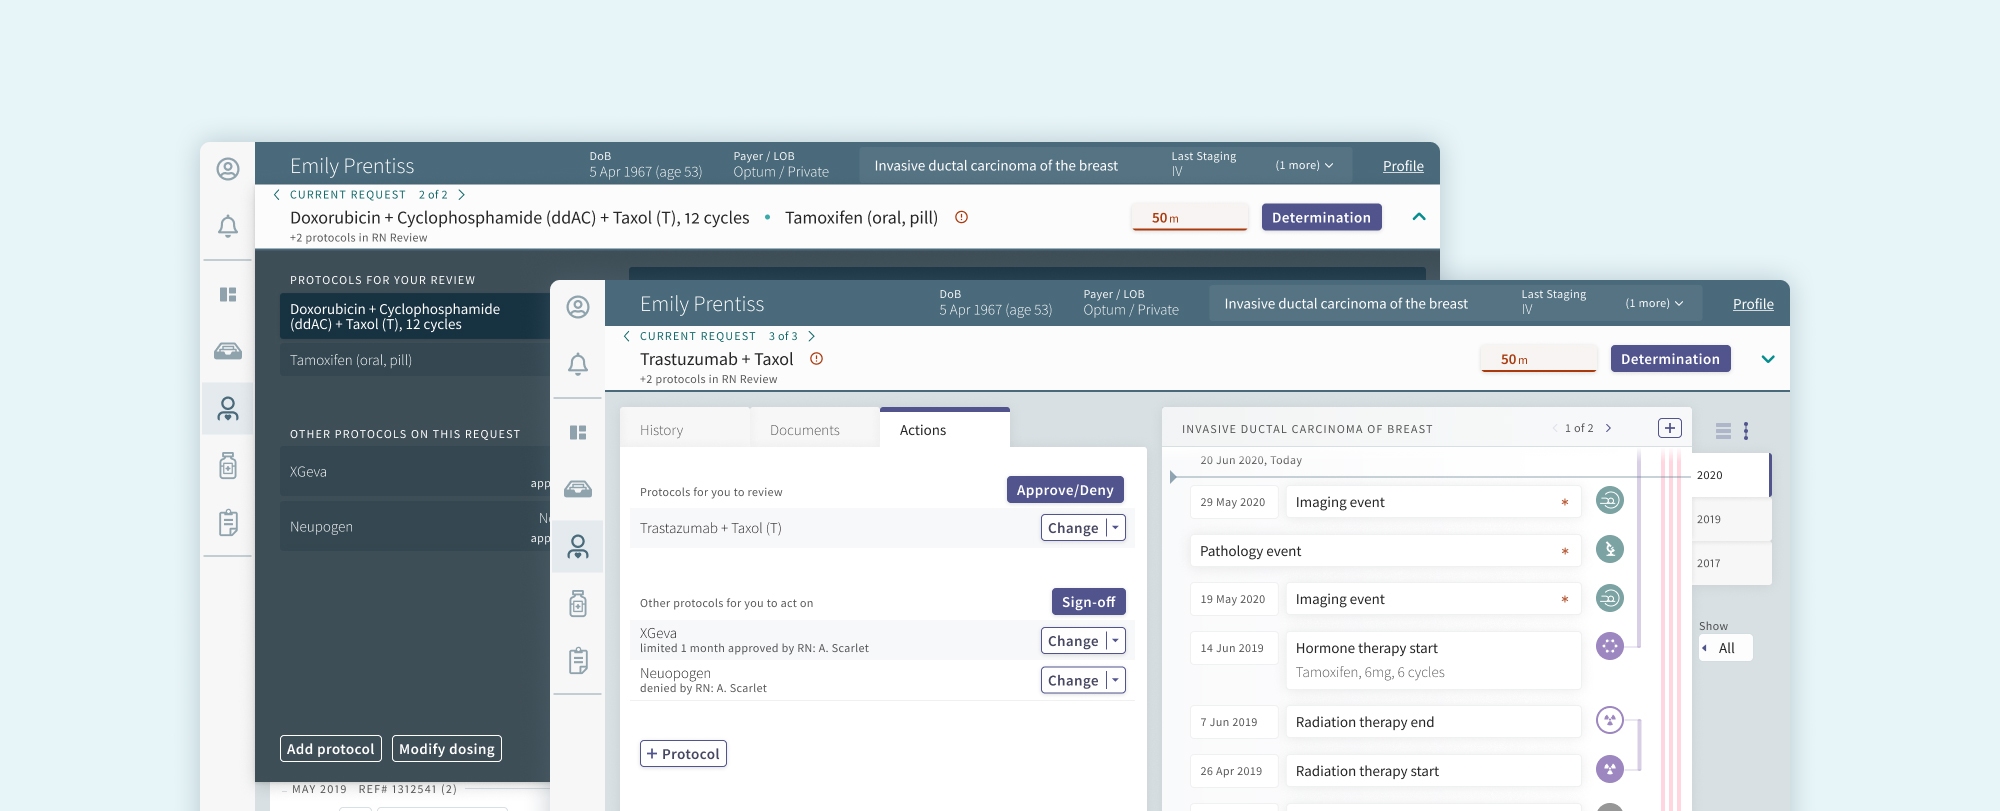Screen dimensions: 2000x811
Task: Expand the Change dropdown arrow for Neuopogen
Action: pos(1115,681)
